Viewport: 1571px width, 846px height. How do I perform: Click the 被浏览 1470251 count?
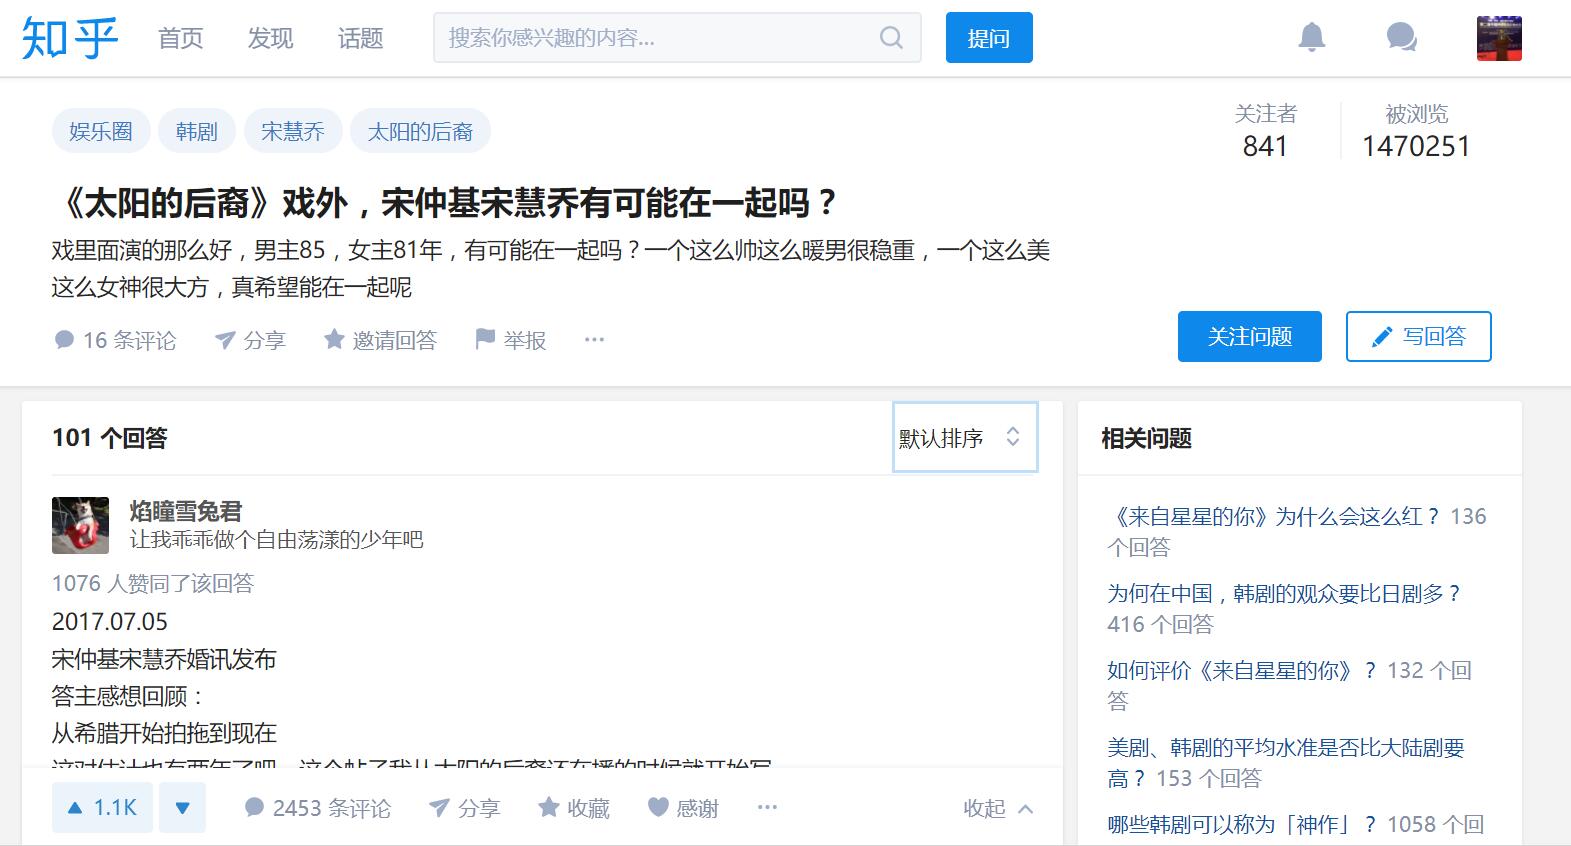[1416, 131]
